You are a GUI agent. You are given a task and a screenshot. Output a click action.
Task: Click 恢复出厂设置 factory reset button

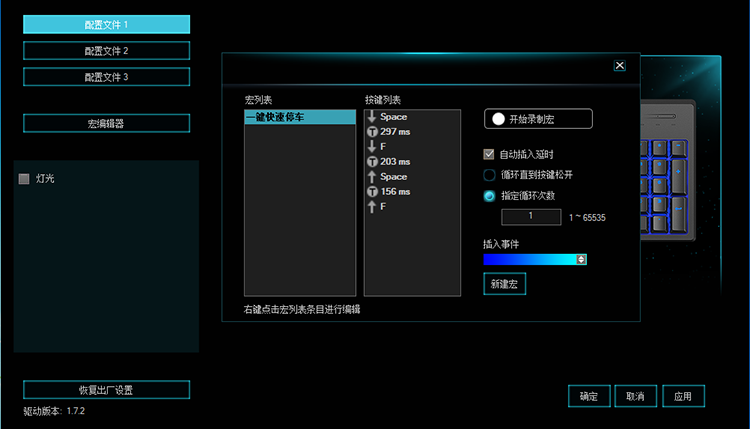(x=106, y=390)
